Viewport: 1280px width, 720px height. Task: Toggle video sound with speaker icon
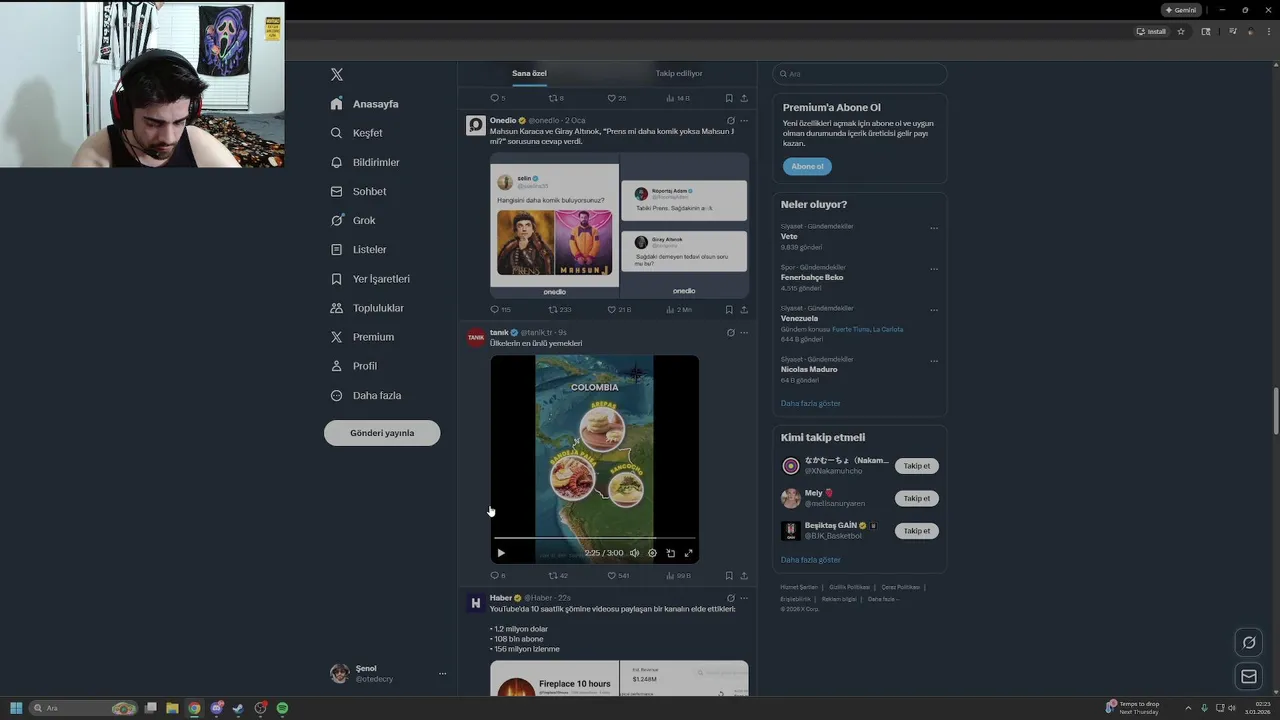pyautogui.click(x=634, y=553)
